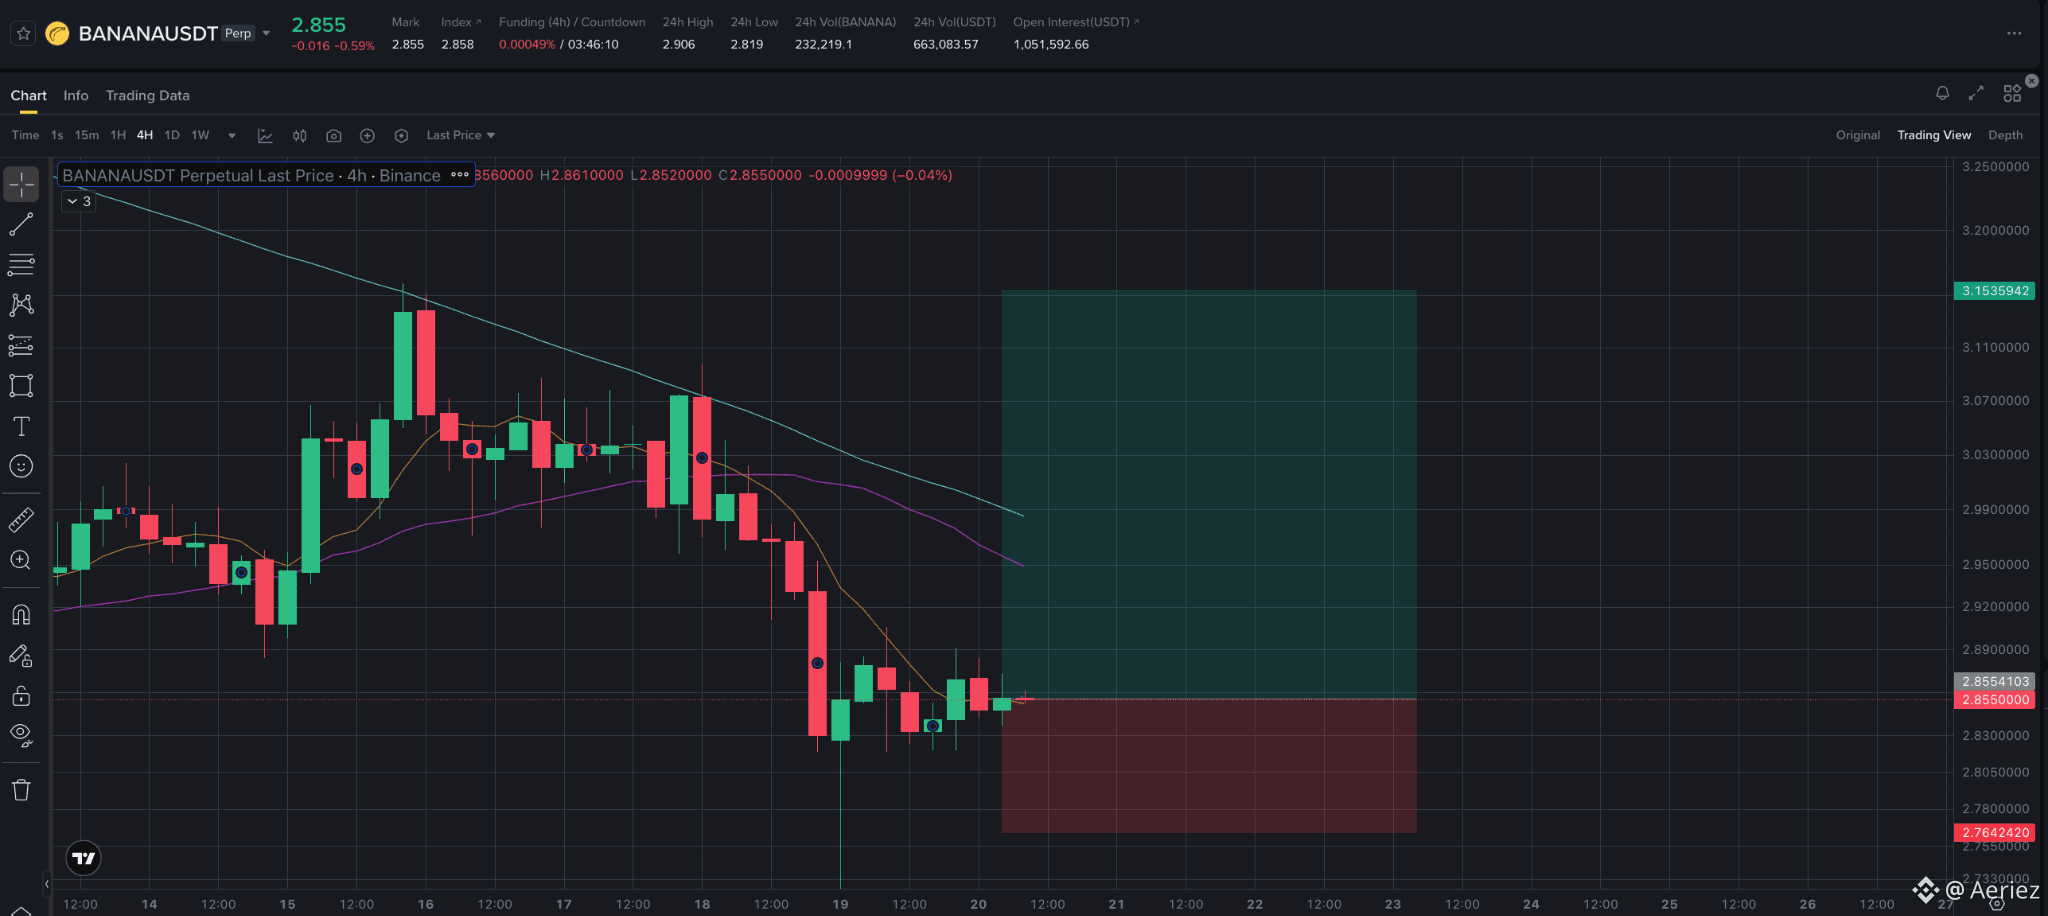Open chart settings hexagon icon
Image resolution: width=2048 pixels, height=916 pixels.
coord(401,135)
